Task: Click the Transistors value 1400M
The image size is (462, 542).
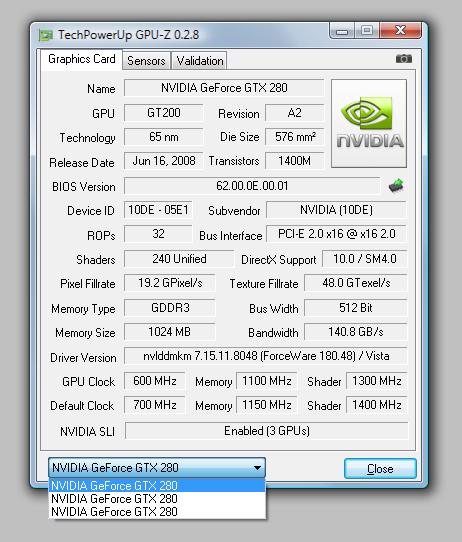Action: pos(294,161)
